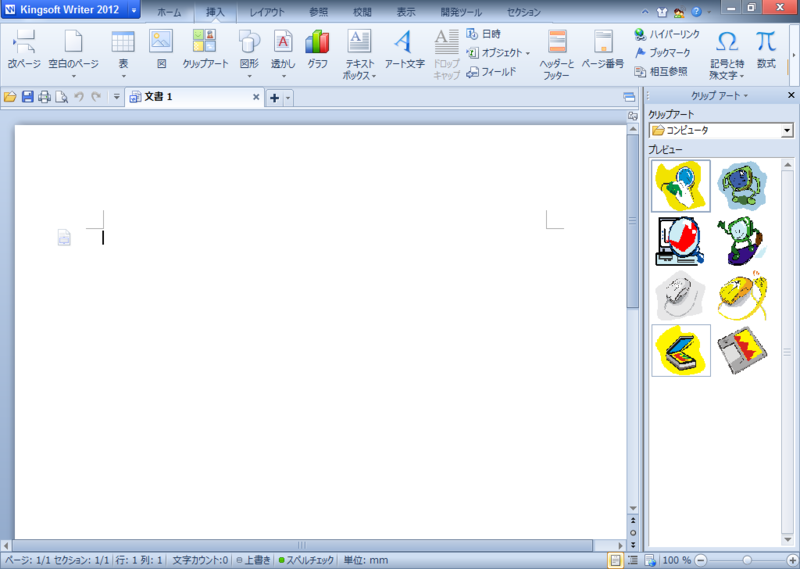Click the zoom slider handle

click(x=747, y=560)
